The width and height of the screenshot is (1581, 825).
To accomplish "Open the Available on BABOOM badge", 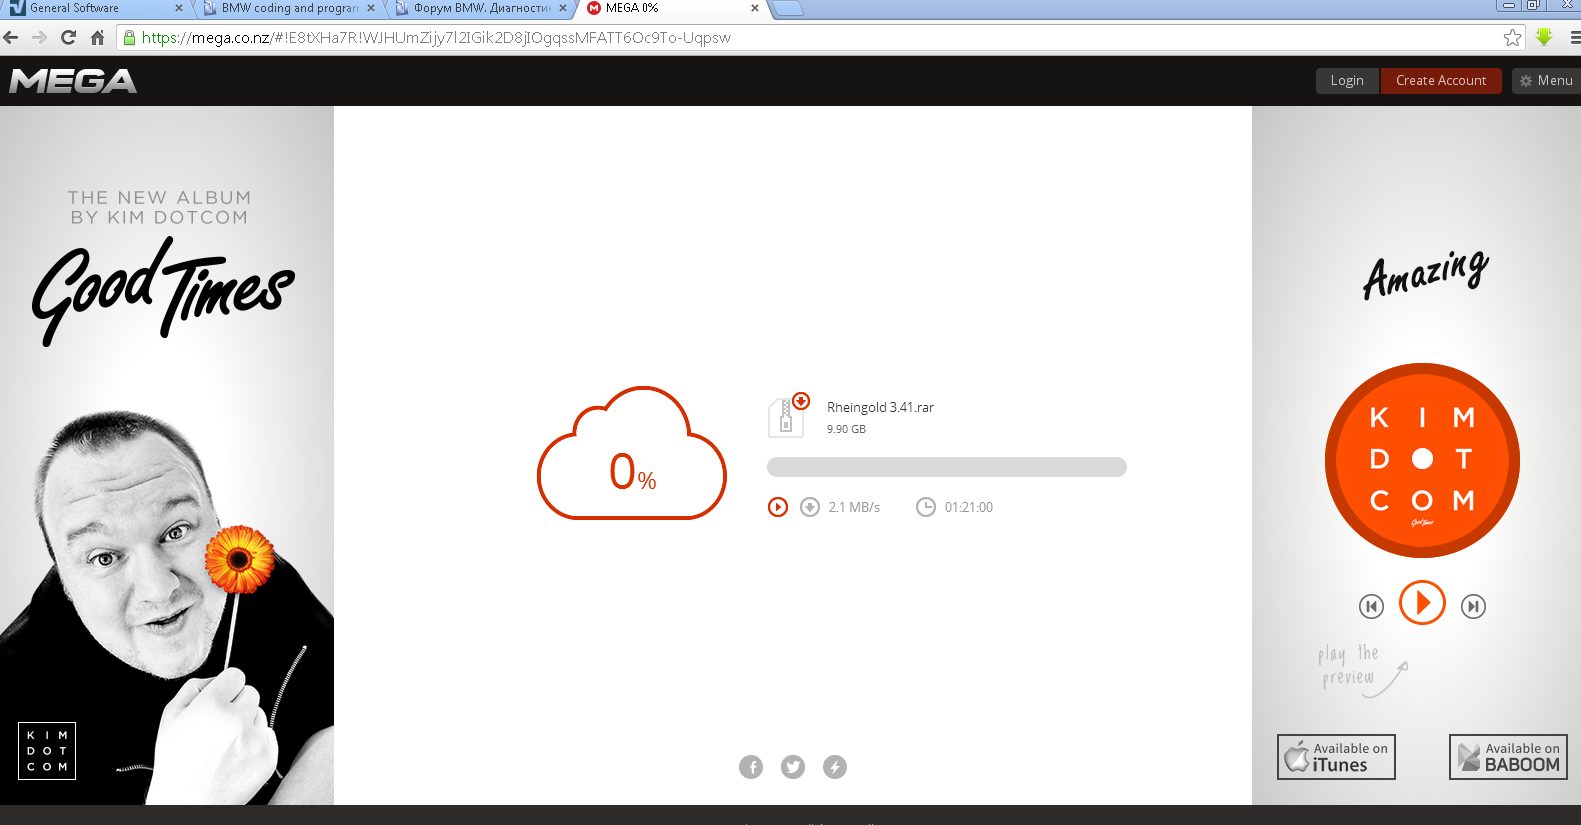I will [x=1508, y=757].
